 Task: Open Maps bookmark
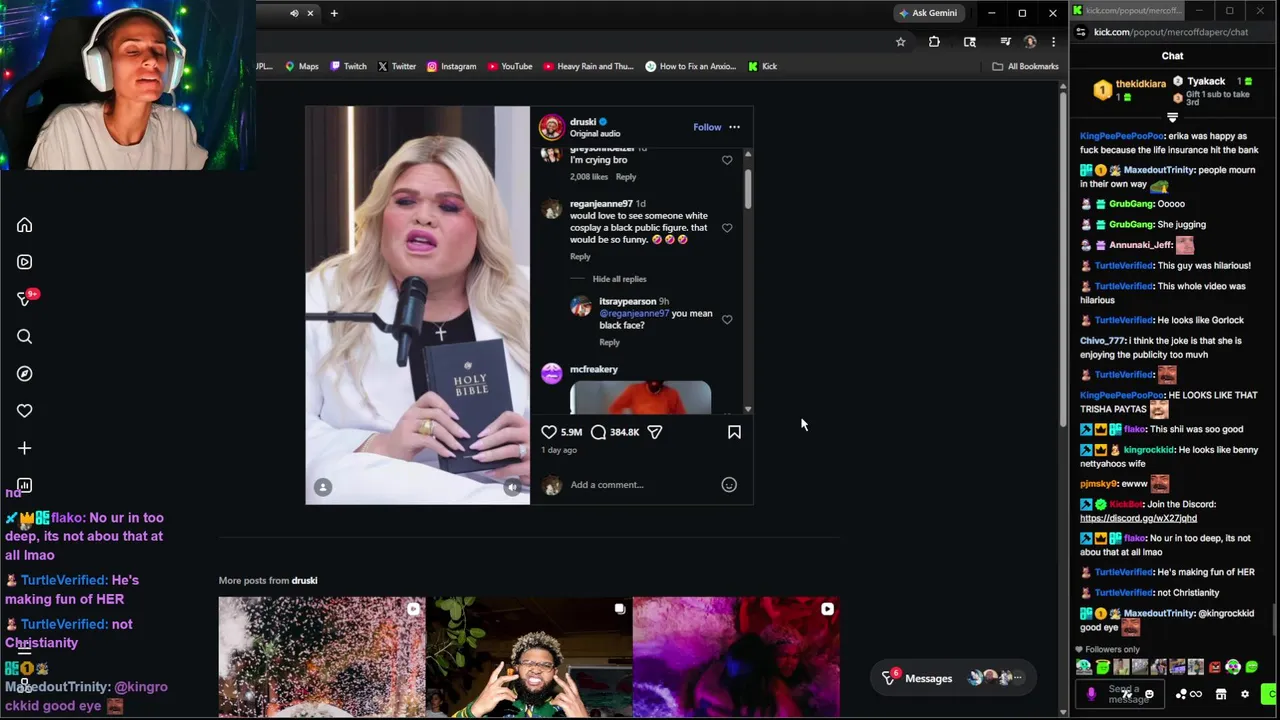(x=302, y=66)
